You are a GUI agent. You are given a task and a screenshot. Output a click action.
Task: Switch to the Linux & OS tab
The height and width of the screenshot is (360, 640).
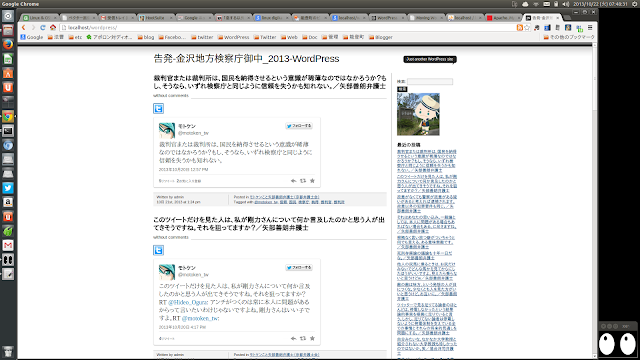(40, 18)
